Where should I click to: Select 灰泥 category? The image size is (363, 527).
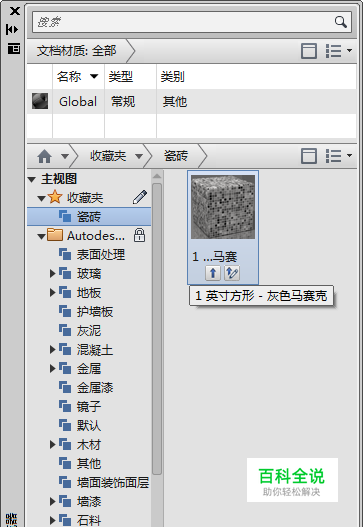80,330
